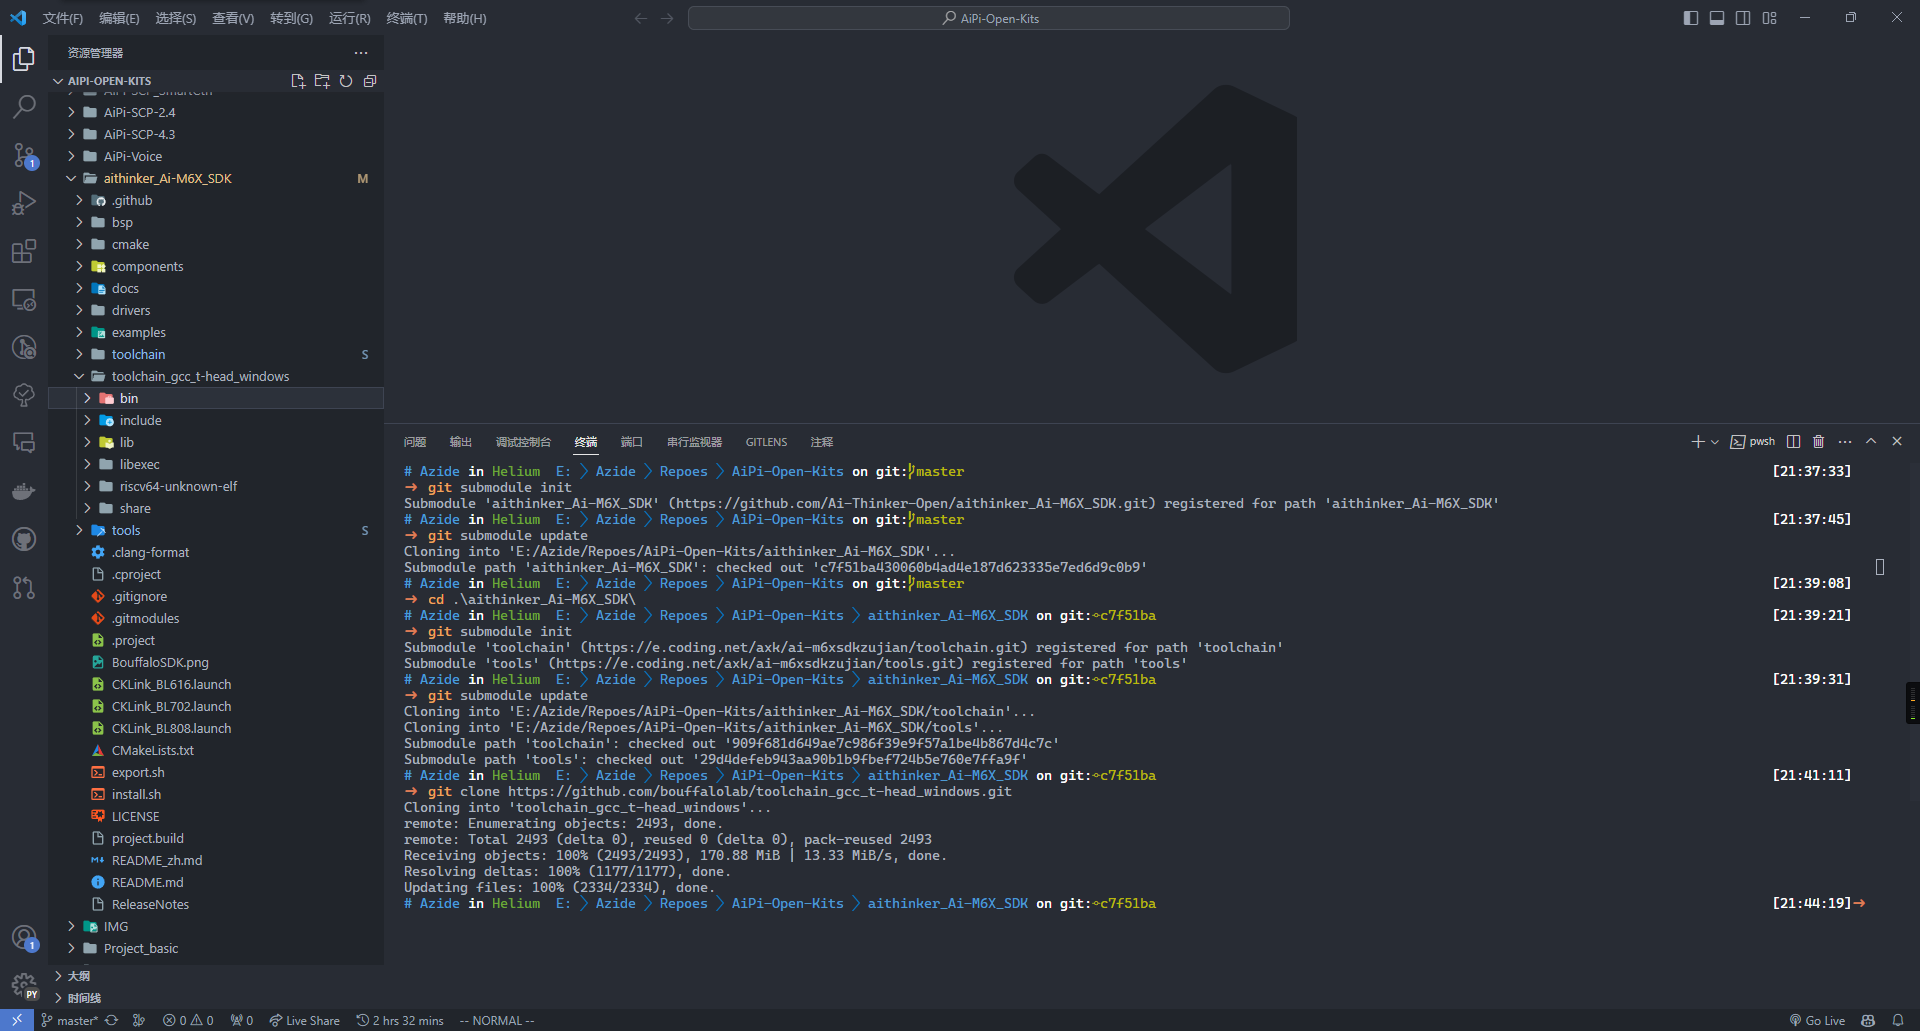Open Remote Explorer in activity bar
The height and width of the screenshot is (1031, 1920).
coord(24,299)
